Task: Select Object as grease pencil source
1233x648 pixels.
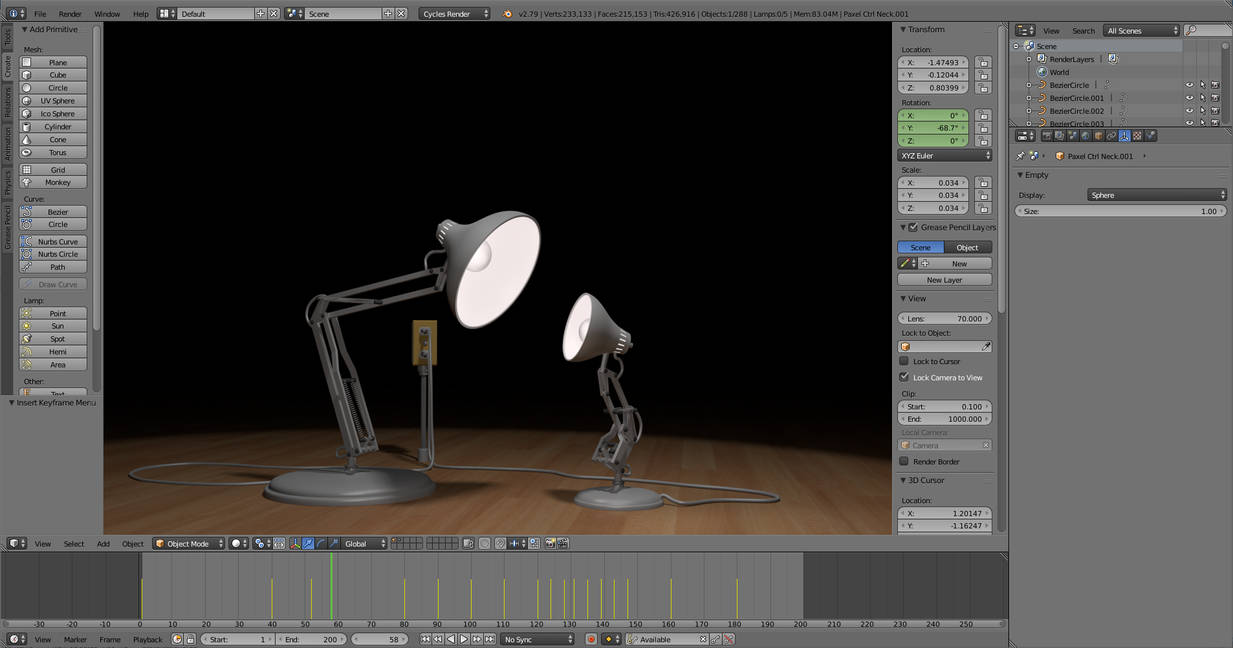Action: click(x=968, y=247)
